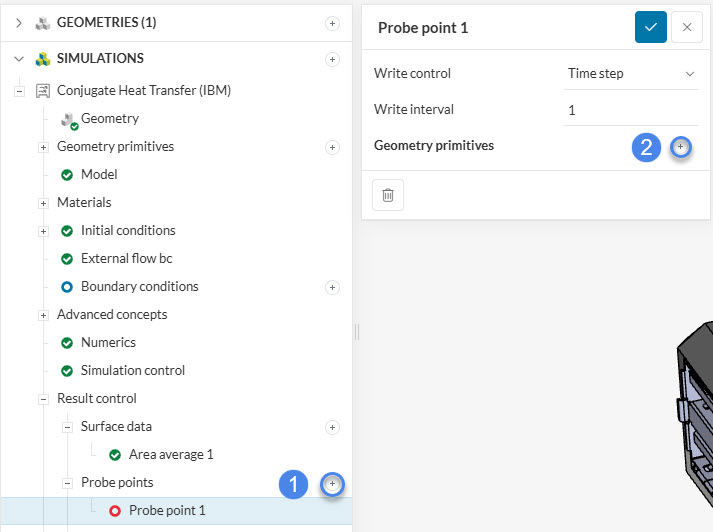This screenshot has height=532, width=713.
Task: Add a geometry primitive in tree
Action: [x=333, y=147]
